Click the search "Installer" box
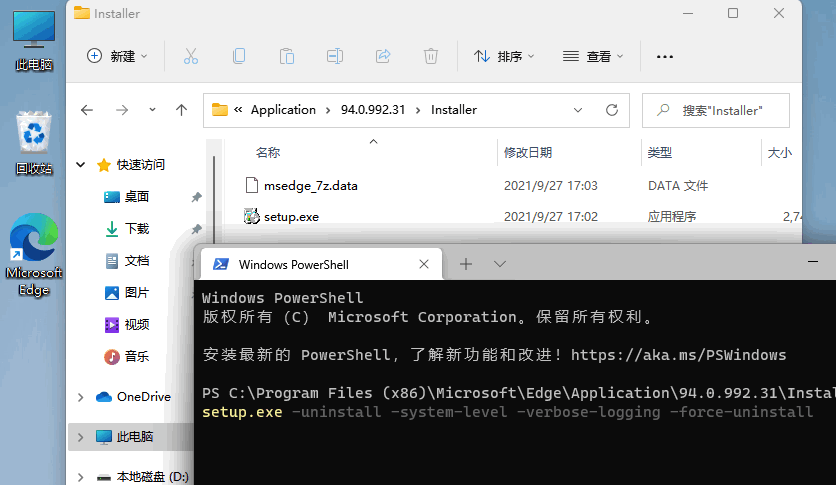836x485 pixels. [716, 110]
